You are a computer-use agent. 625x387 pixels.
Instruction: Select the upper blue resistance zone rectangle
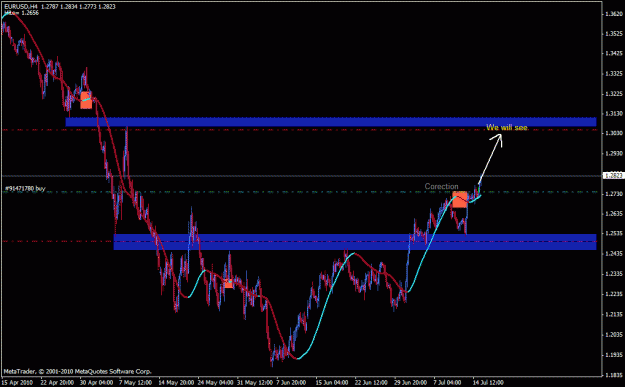(331, 122)
